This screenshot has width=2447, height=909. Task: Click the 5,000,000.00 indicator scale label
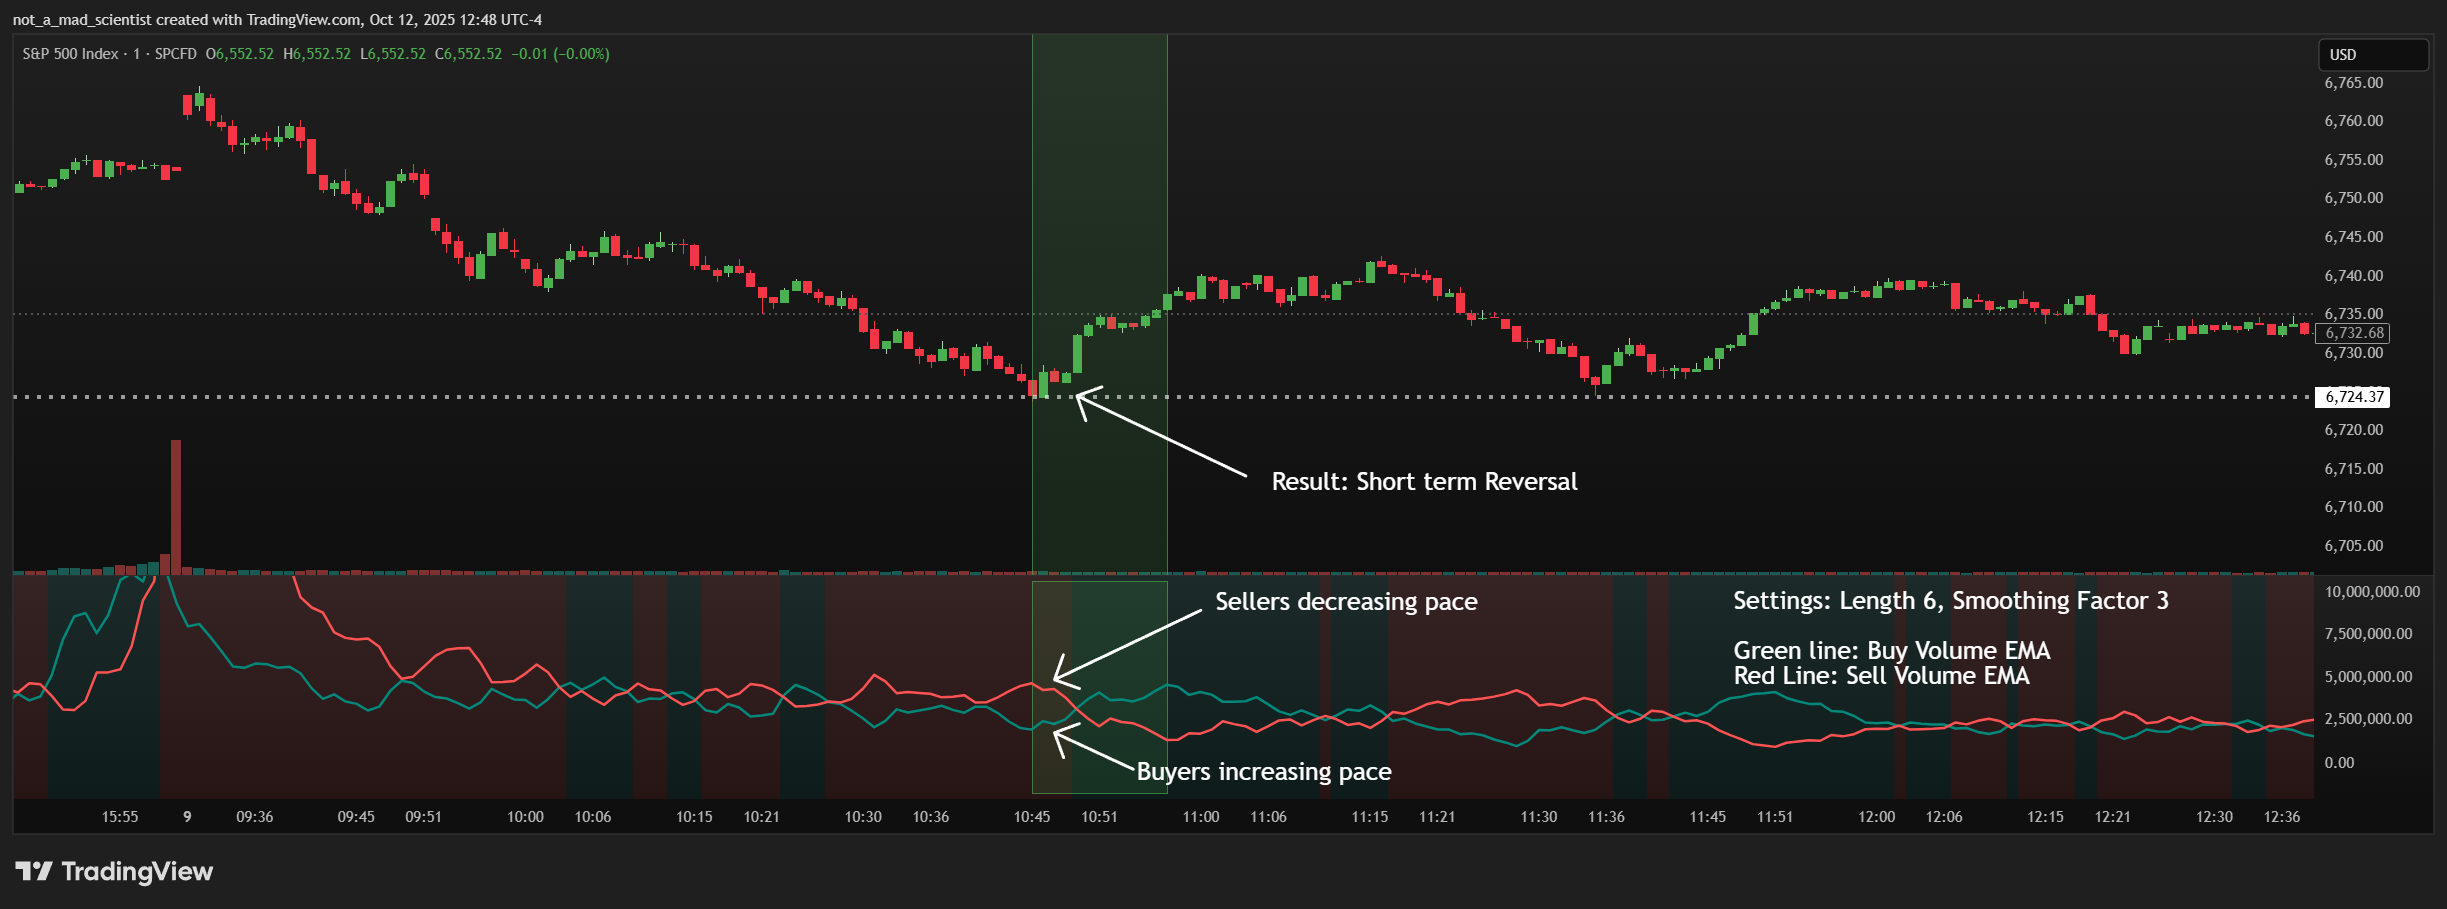coord(2369,677)
